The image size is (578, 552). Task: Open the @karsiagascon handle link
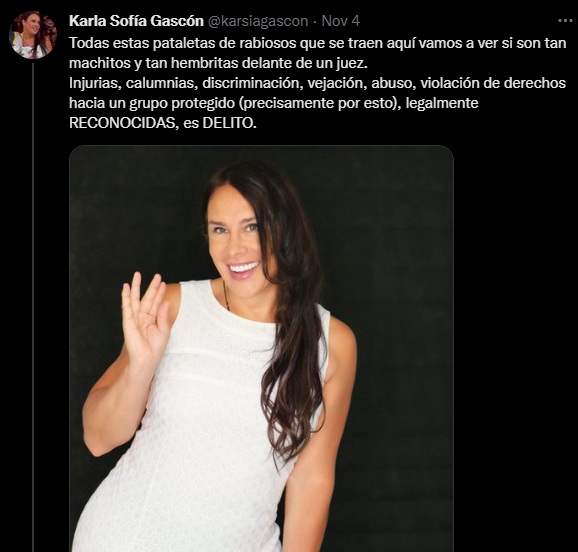pos(258,21)
